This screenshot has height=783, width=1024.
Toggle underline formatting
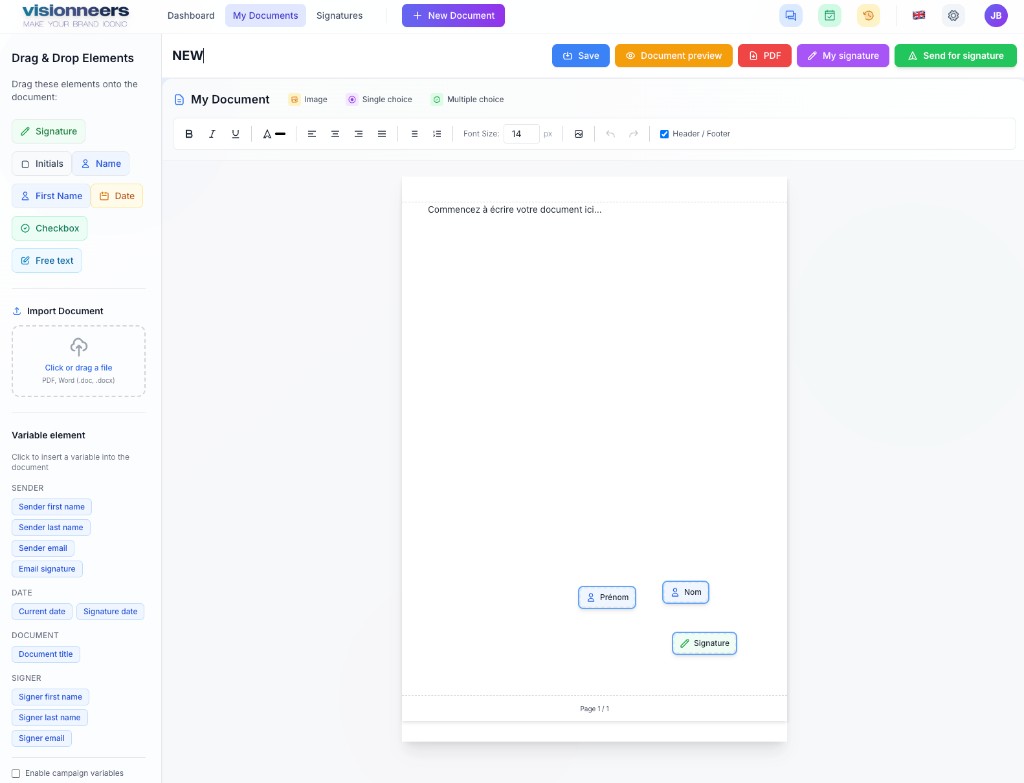(235, 133)
